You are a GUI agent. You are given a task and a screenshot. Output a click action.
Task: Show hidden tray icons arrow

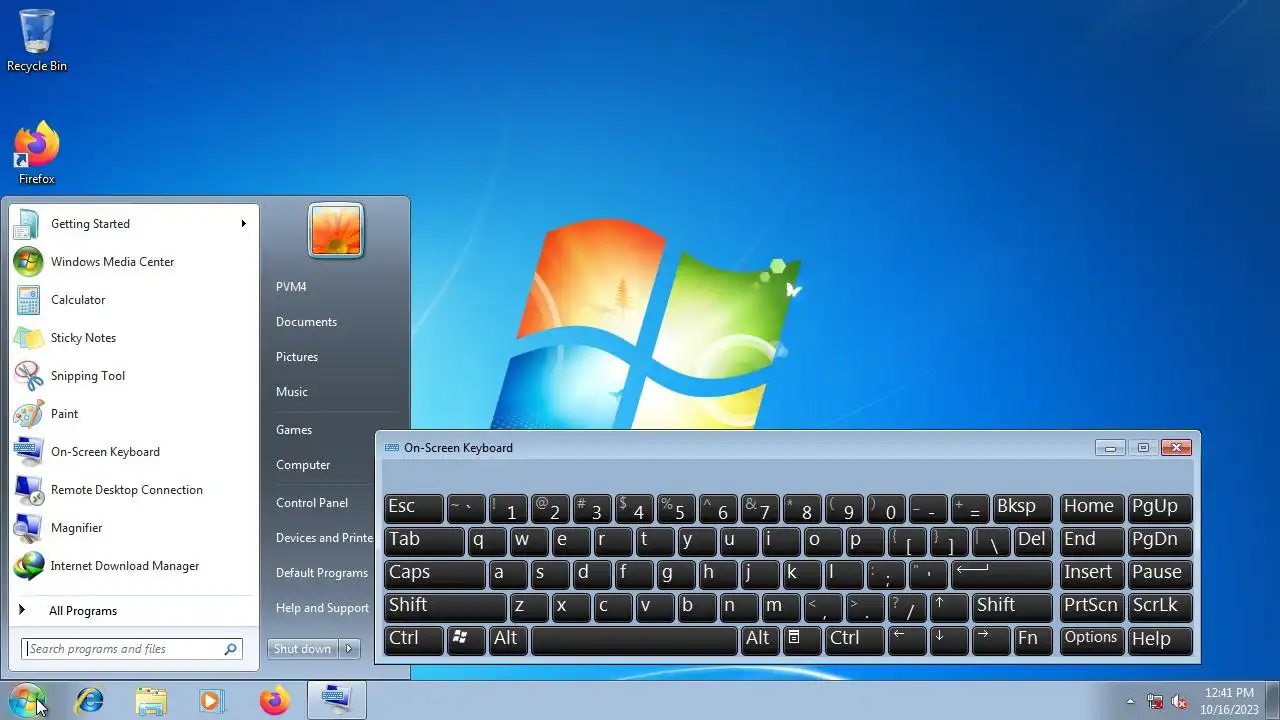[1130, 701]
